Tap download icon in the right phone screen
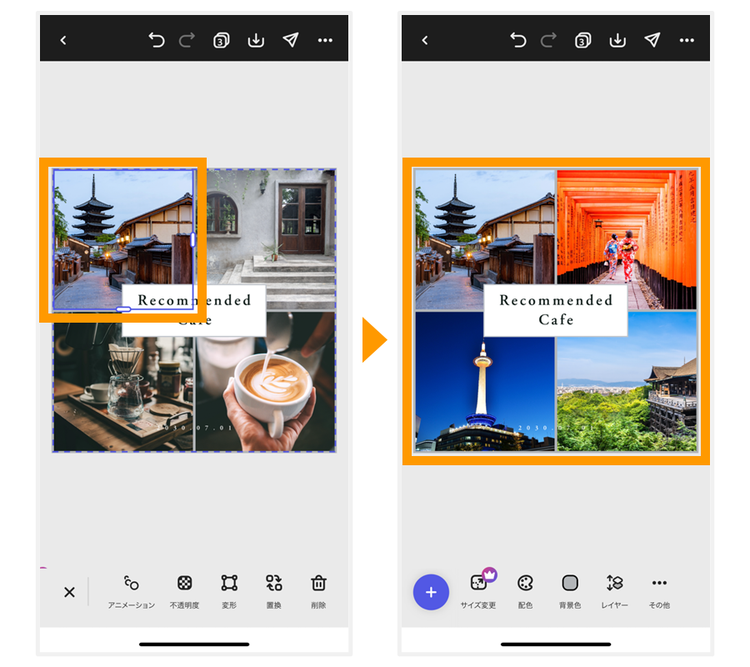The height and width of the screenshot is (667, 750). click(618, 40)
